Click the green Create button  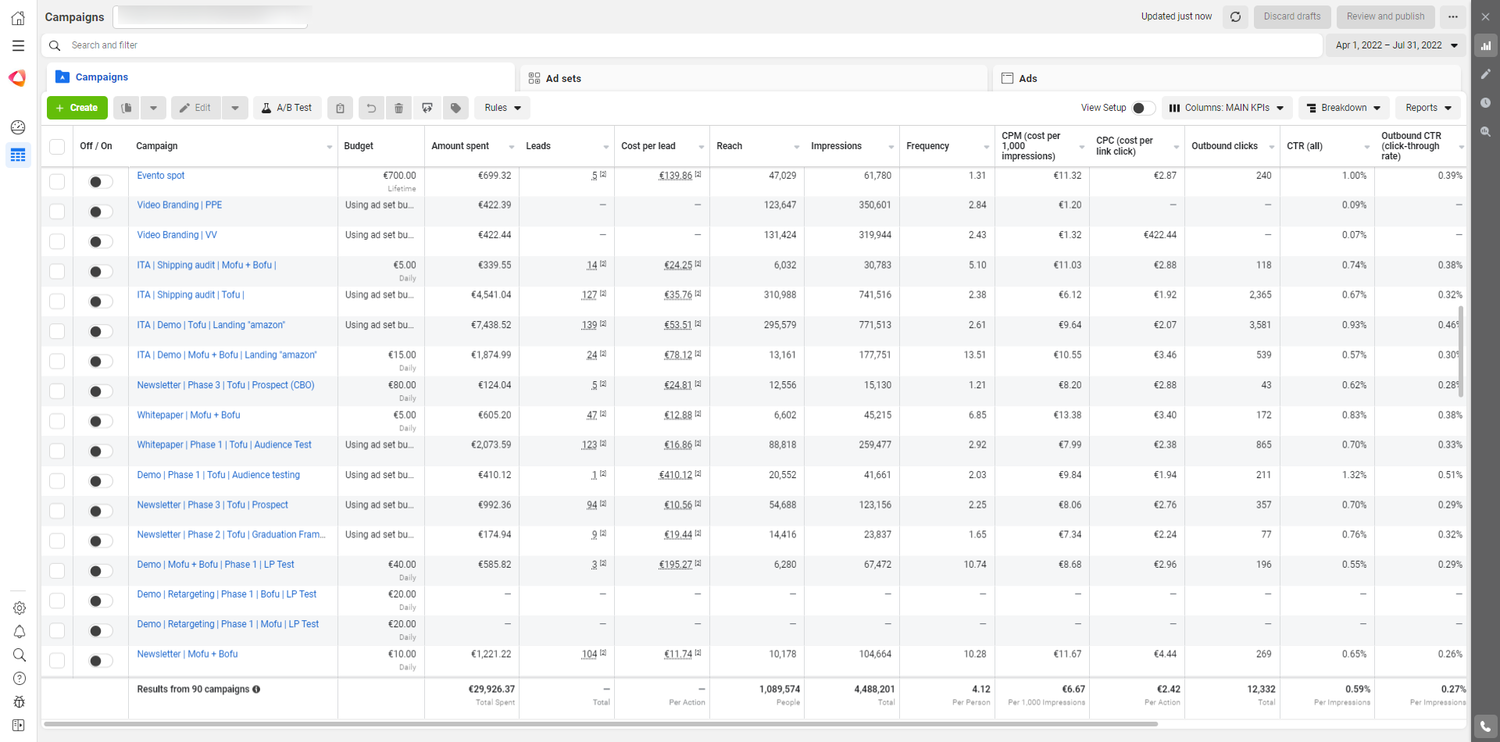pyautogui.click(x=77, y=108)
